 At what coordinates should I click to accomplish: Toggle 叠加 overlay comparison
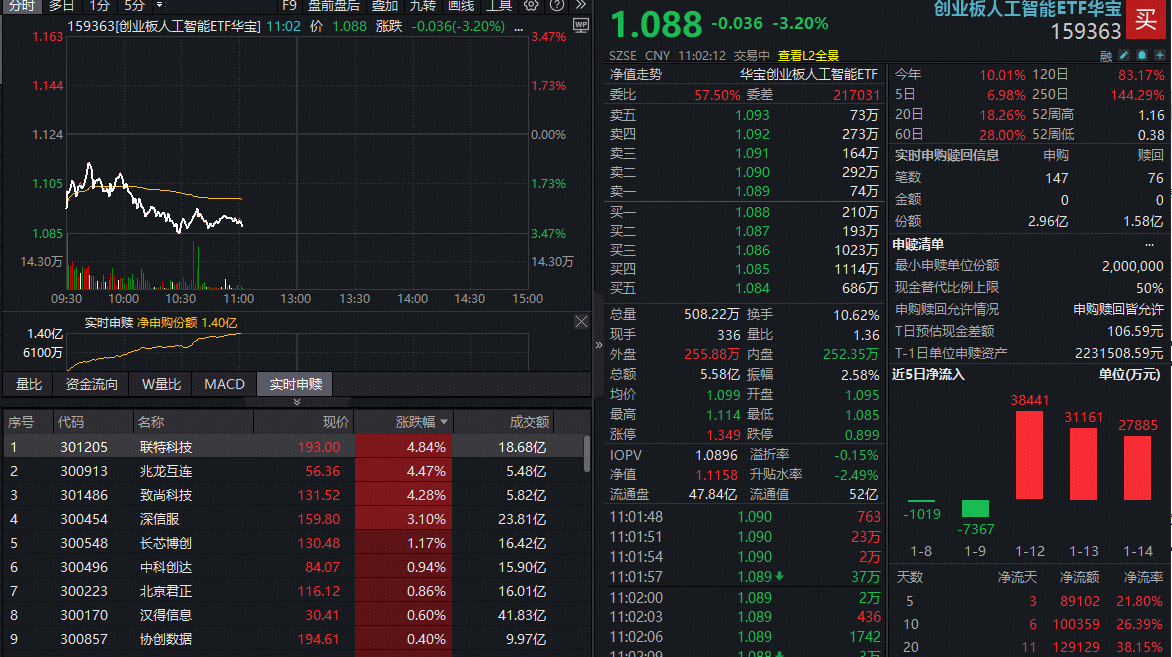tap(385, 5)
